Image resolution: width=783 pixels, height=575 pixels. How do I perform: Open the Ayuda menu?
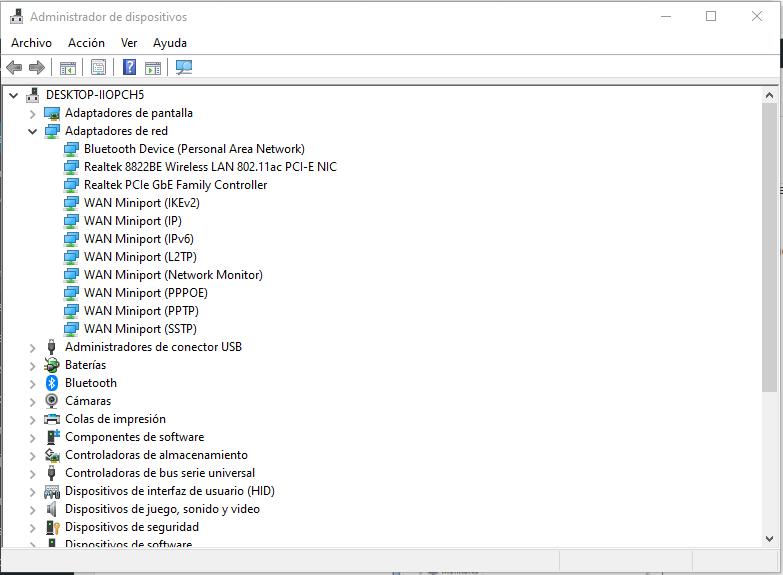pos(170,43)
